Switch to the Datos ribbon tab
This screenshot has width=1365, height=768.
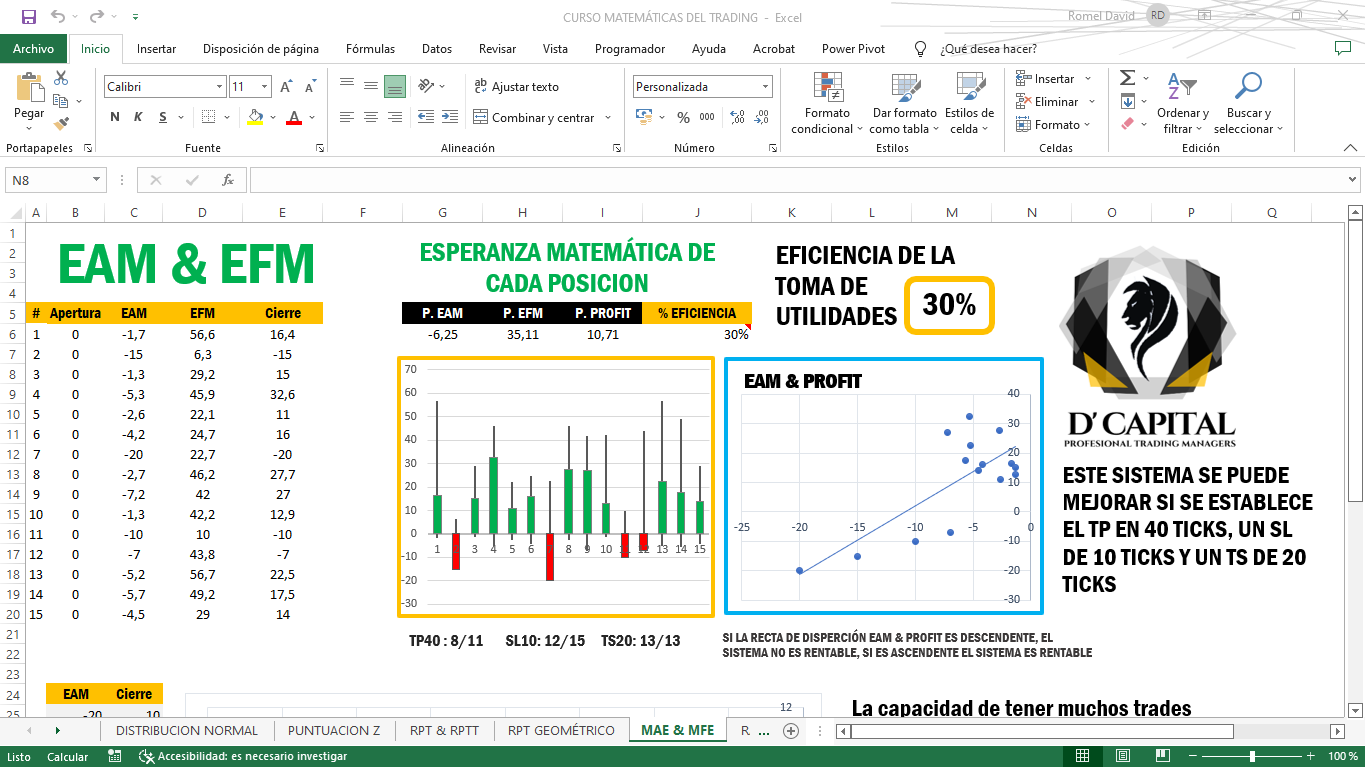click(x=437, y=48)
